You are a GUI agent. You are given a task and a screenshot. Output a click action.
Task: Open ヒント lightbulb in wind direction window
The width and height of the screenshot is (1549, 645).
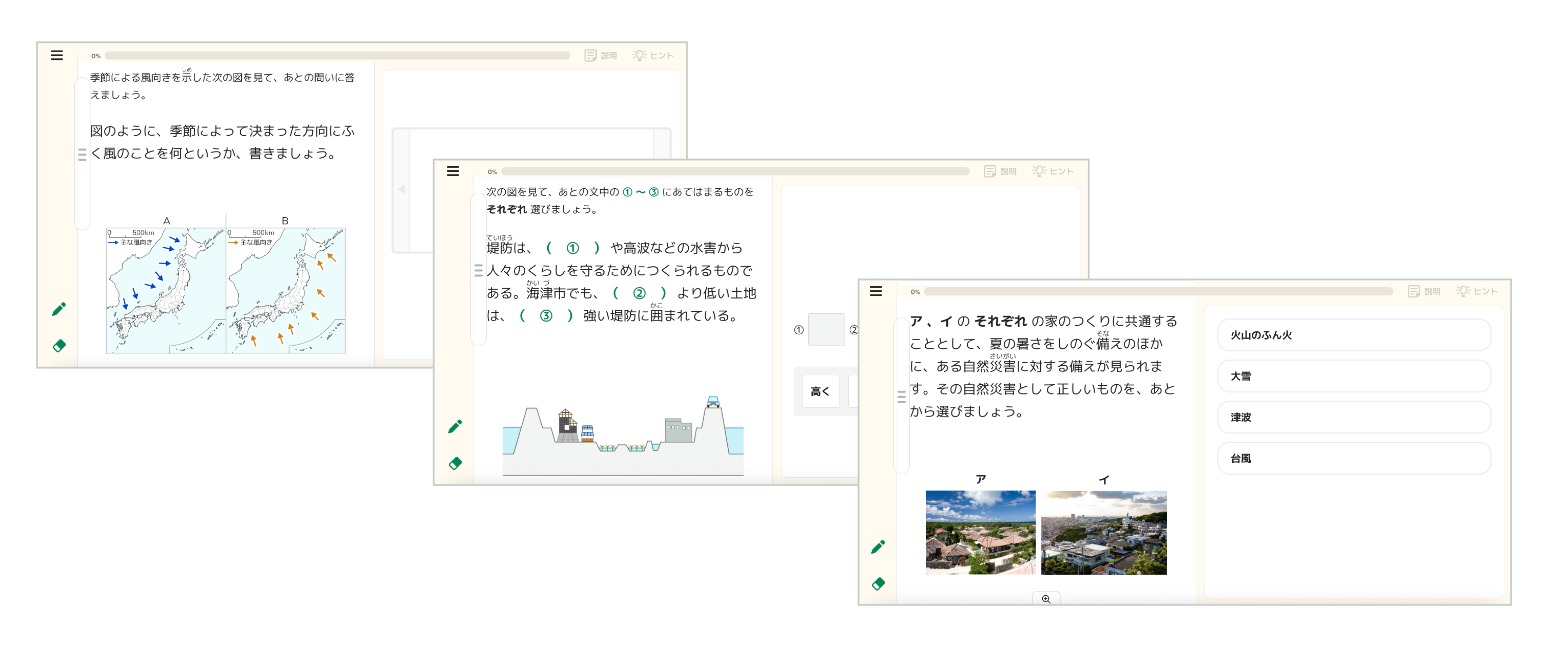point(653,56)
